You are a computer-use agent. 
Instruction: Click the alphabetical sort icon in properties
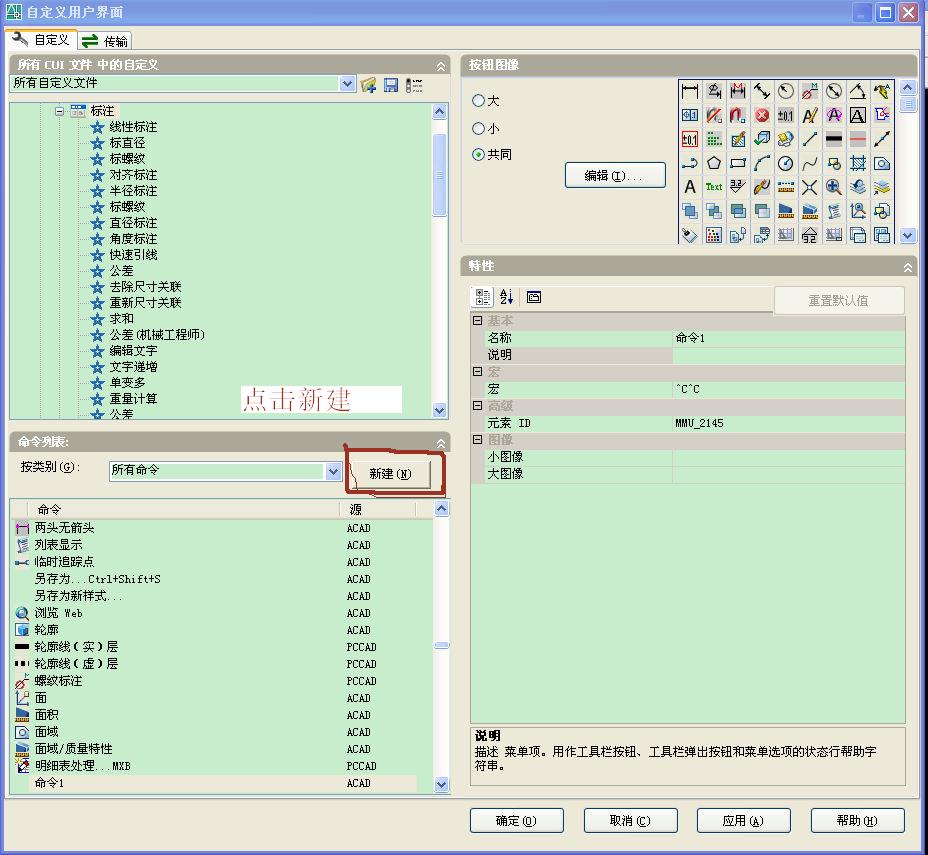tap(507, 297)
